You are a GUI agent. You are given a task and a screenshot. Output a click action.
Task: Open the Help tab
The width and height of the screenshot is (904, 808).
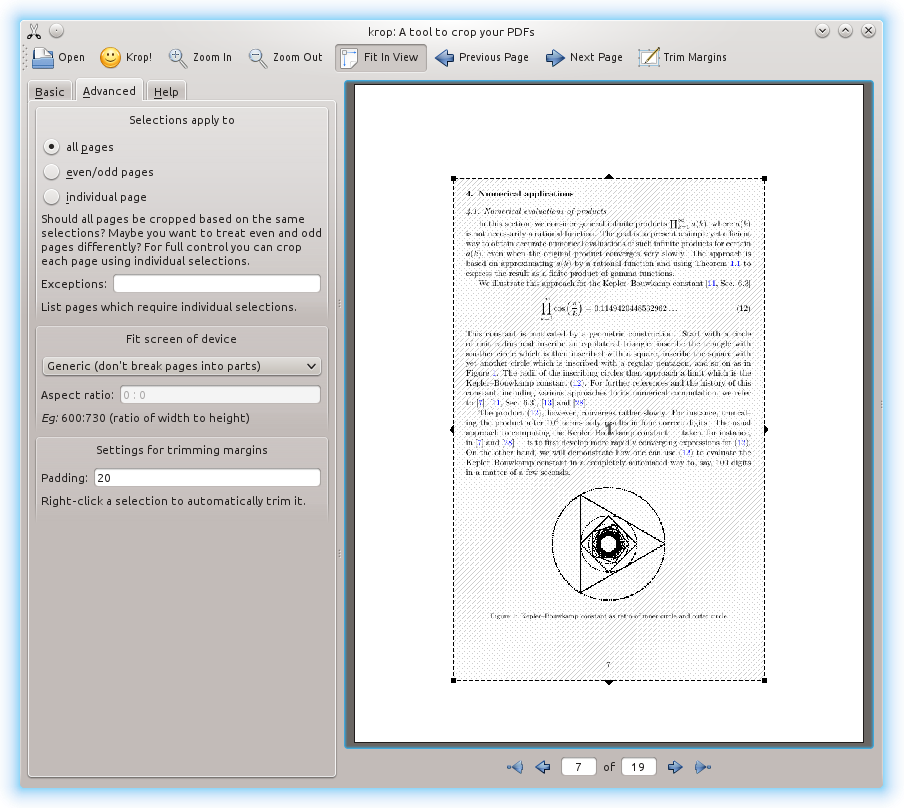166,92
